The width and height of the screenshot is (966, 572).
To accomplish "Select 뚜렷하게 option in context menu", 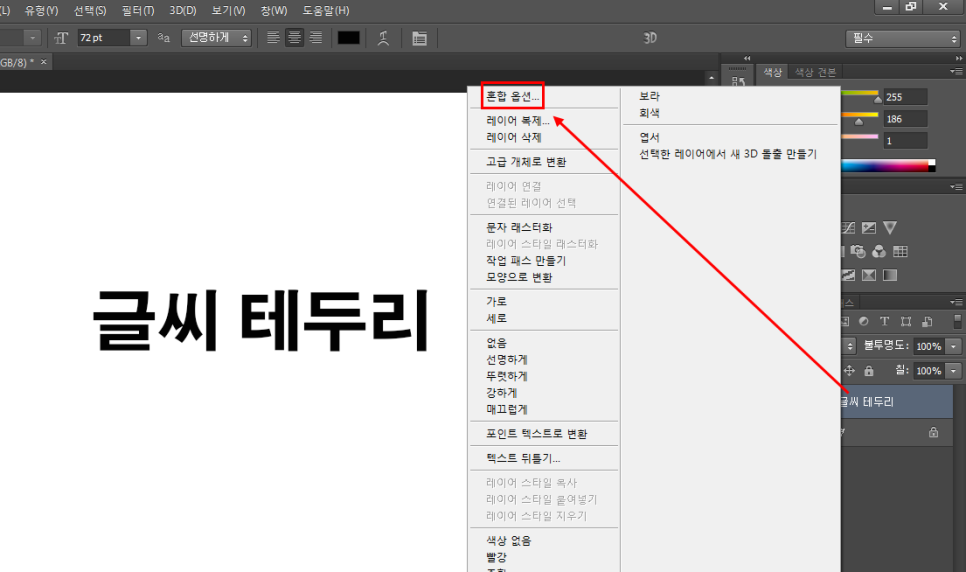I will pyautogui.click(x=507, y=376).
